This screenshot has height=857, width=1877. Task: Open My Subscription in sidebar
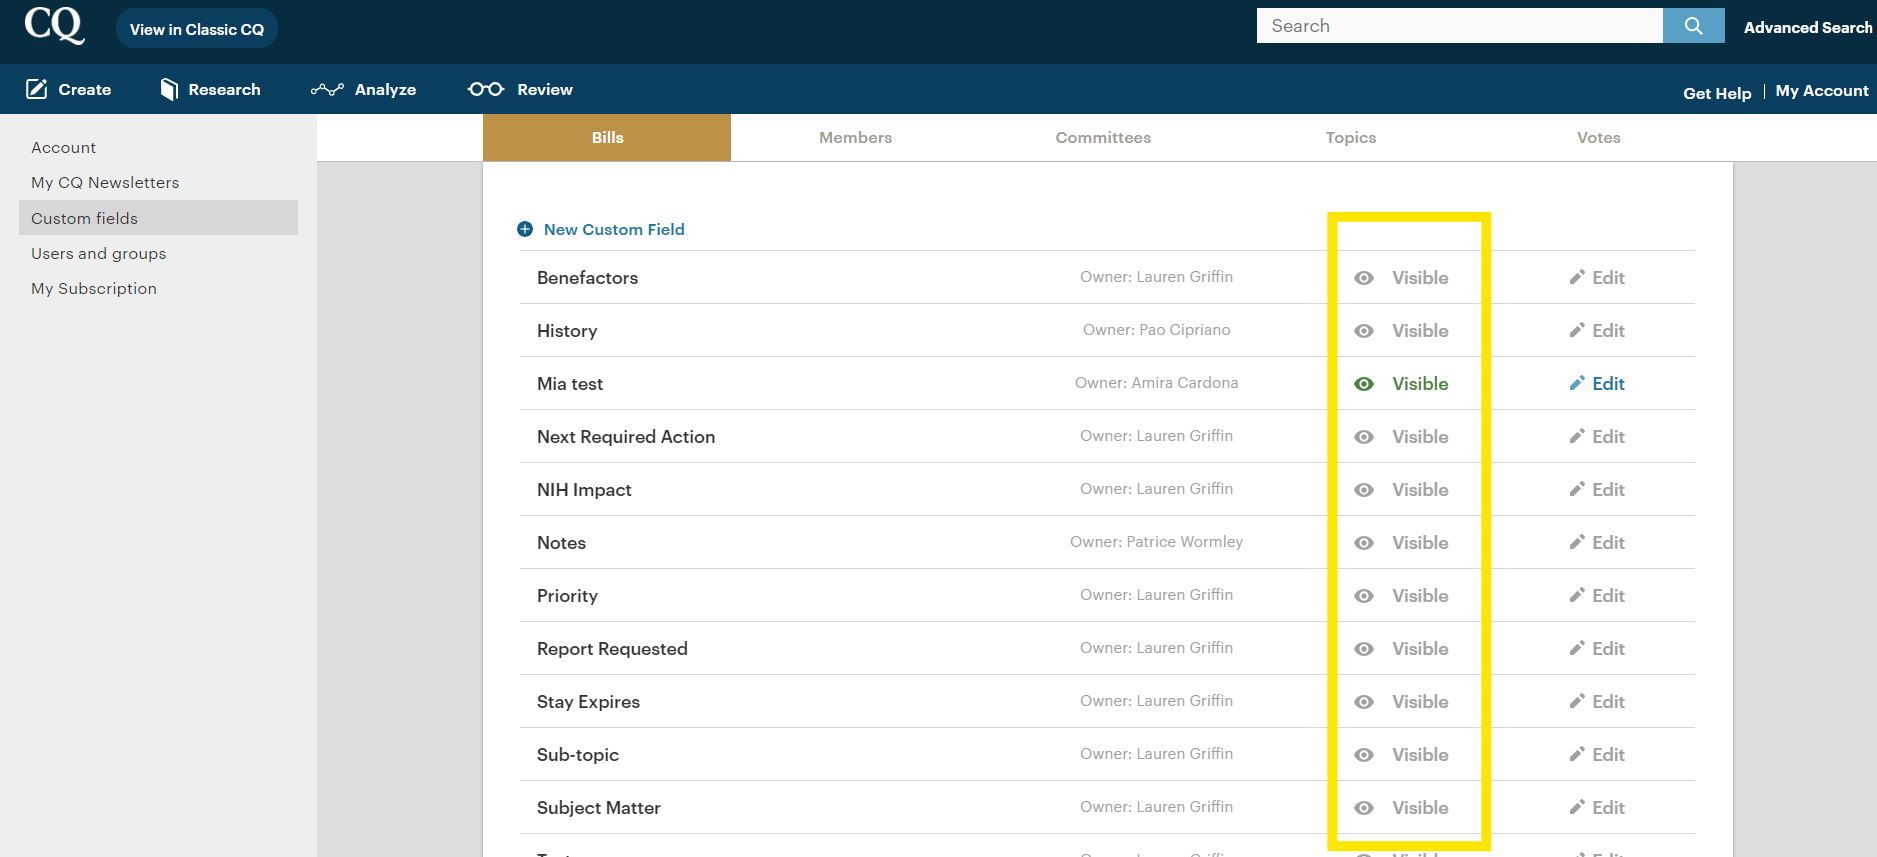pyautogui.click(x=94, y=289)
